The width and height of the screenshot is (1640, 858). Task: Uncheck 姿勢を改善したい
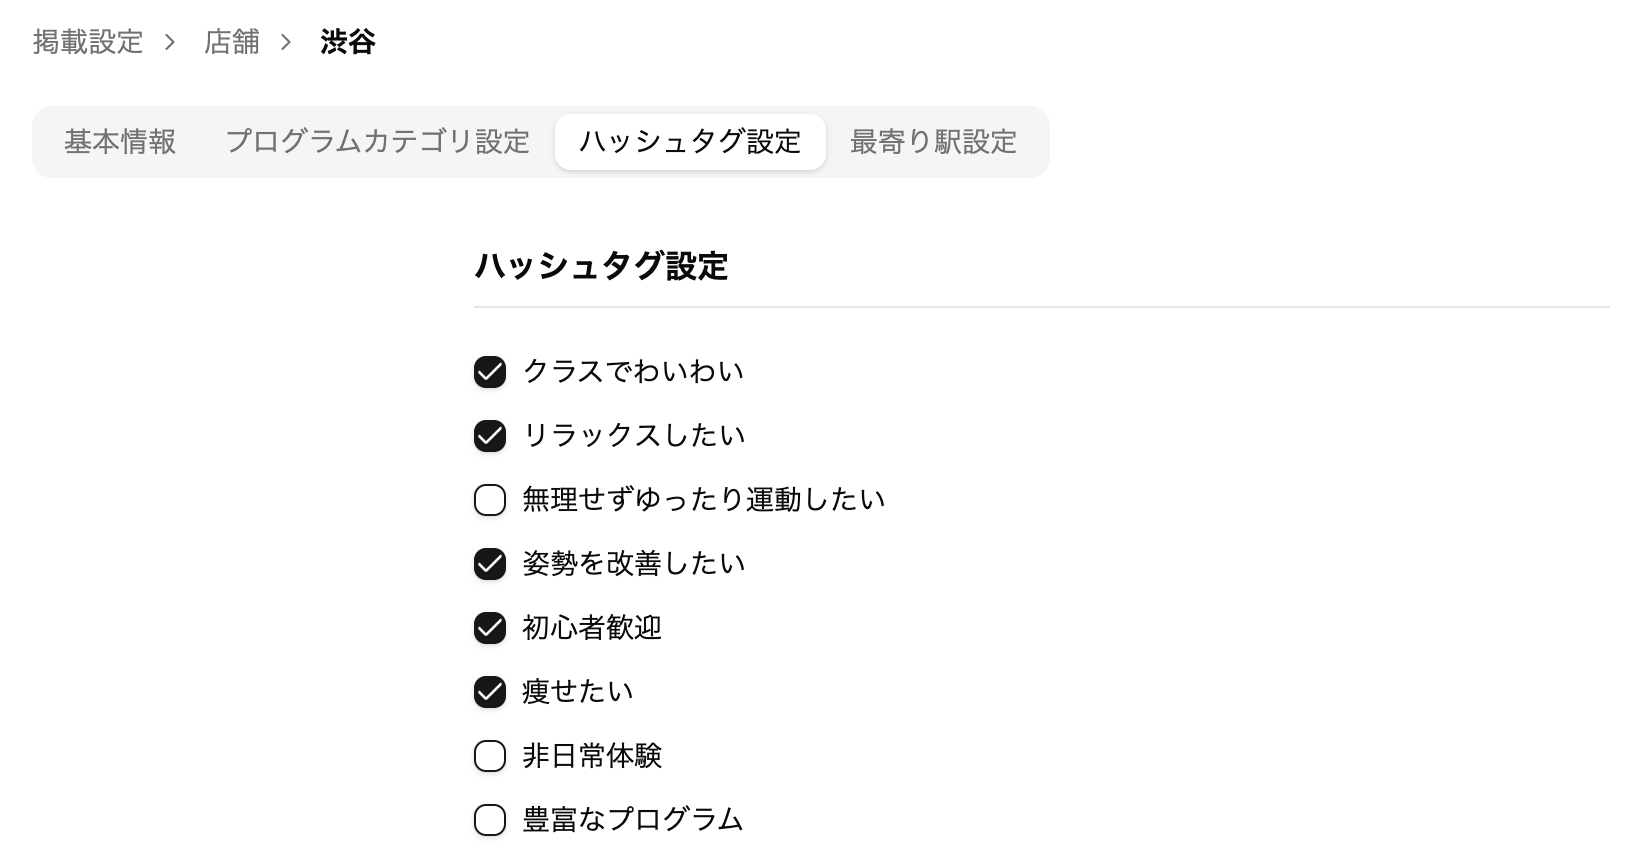coord(490,564)
